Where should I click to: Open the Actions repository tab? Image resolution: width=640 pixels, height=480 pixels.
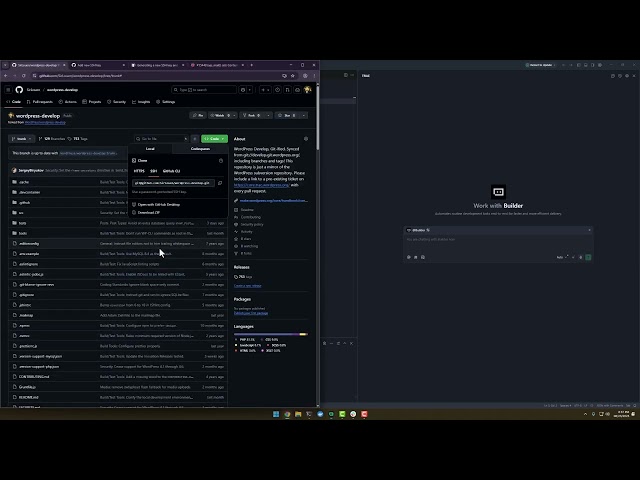67,102
